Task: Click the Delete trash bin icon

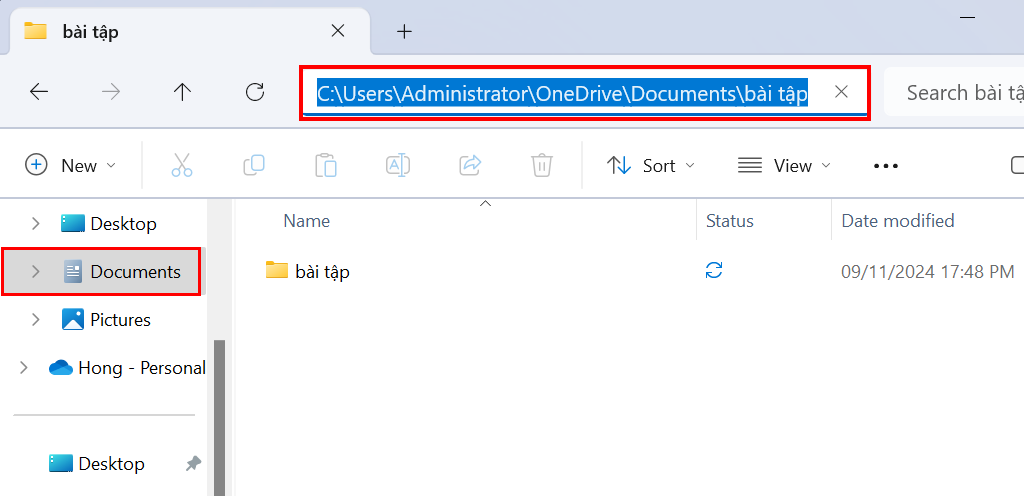Action: 541,166
